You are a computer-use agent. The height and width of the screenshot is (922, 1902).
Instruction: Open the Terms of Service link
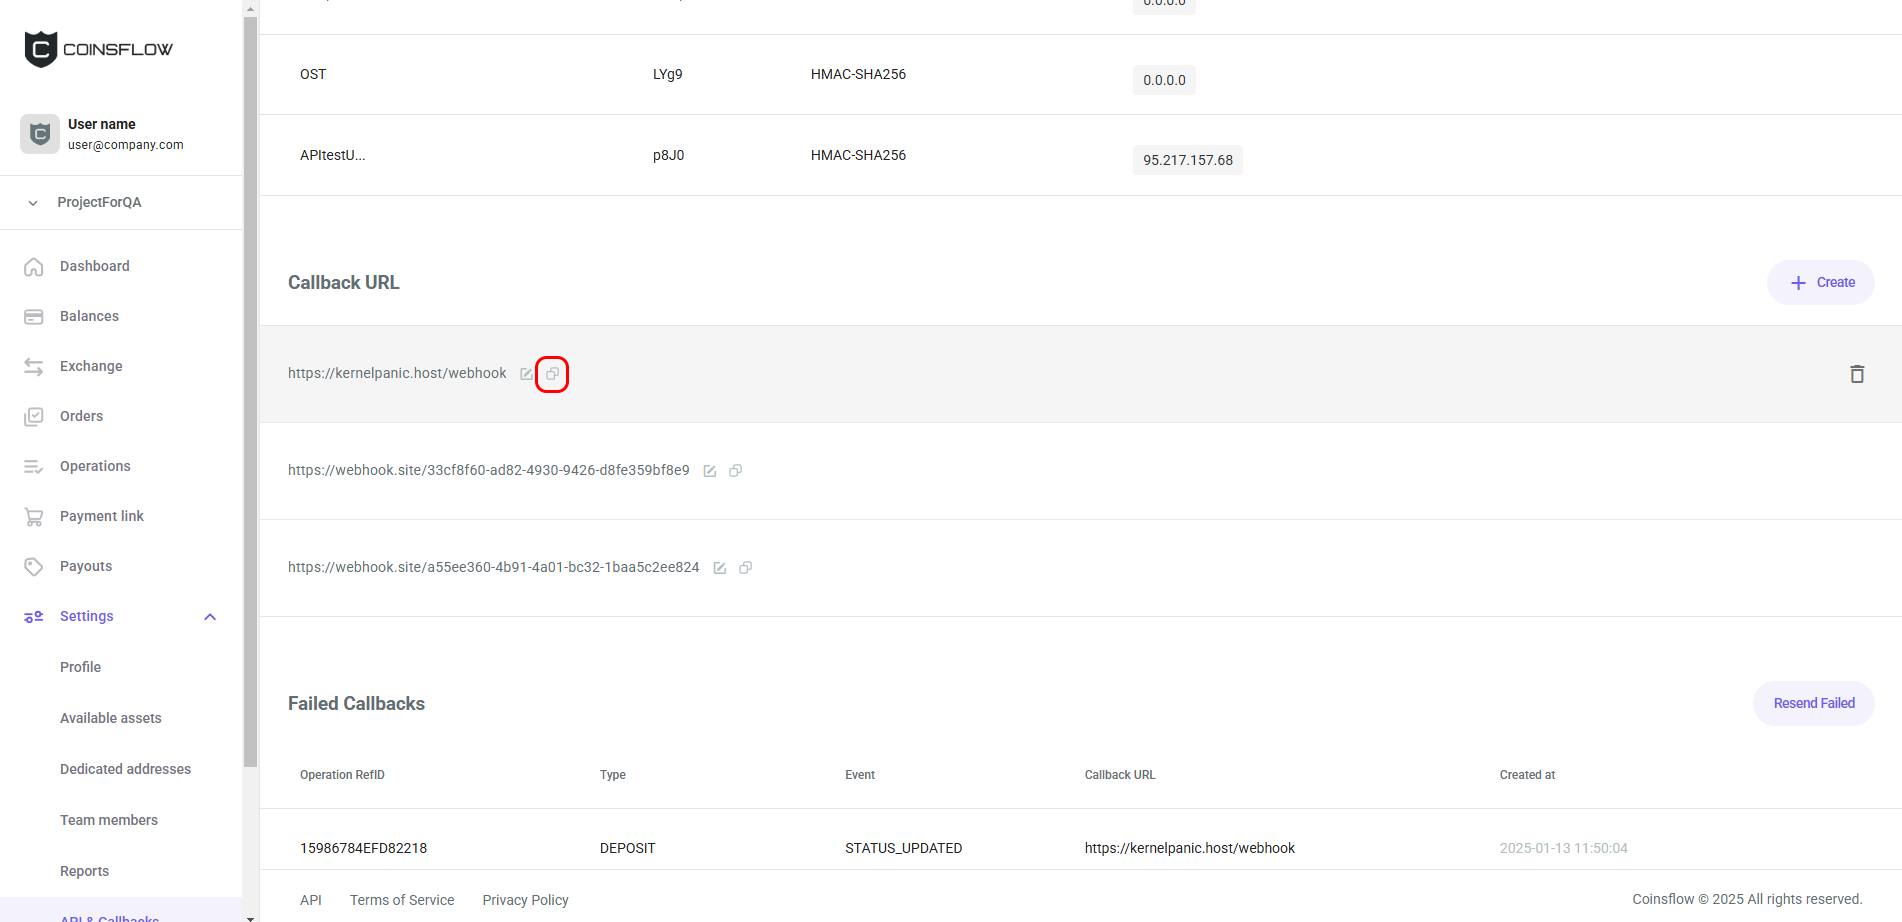402,900
